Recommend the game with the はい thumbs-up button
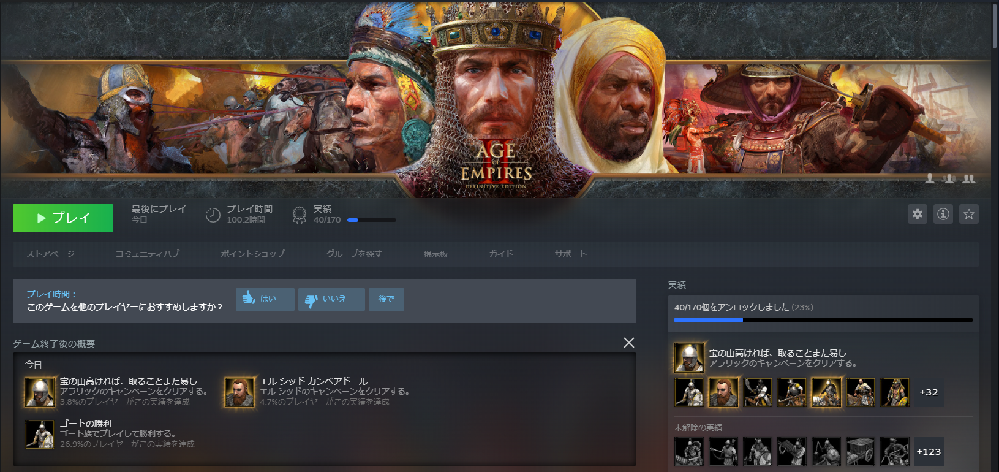The height and width of the screenshot is (472, 999). pyautogui.click(x=265, y=299)
